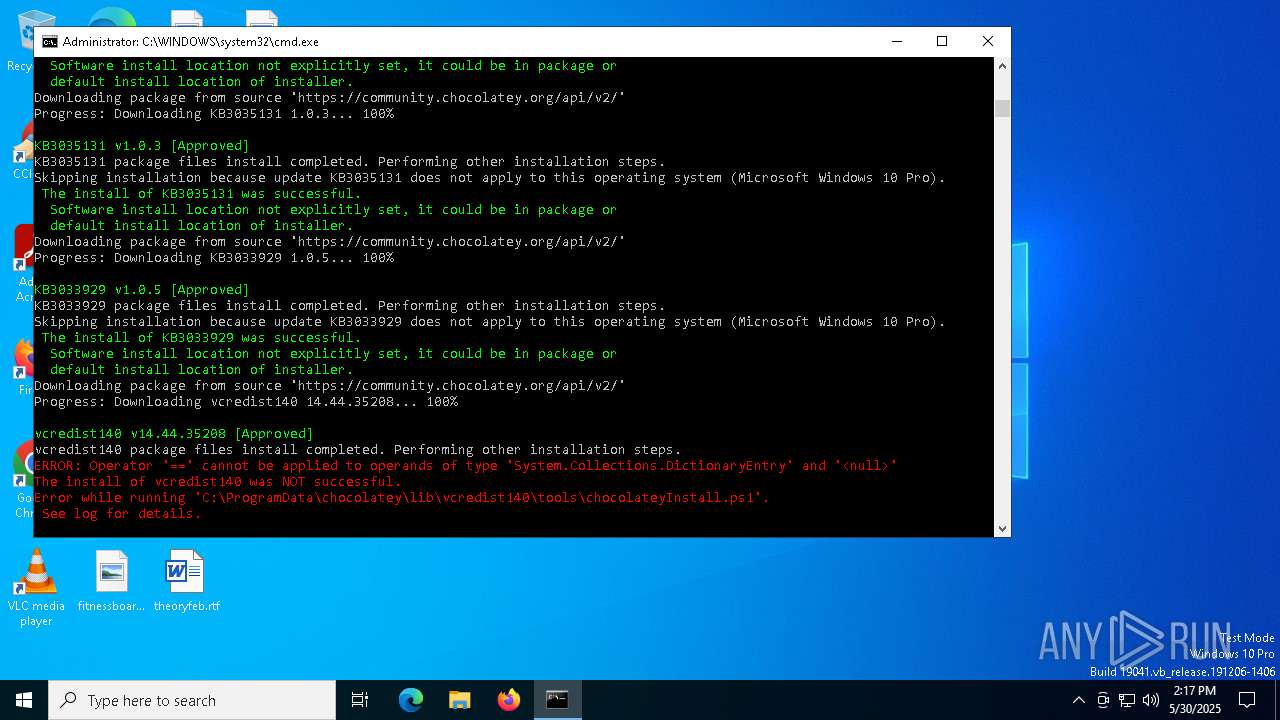The height and width of the screenshot is (720, 1280).
Task: Click the 'See log for details.' line
Action: coord(121,513)
